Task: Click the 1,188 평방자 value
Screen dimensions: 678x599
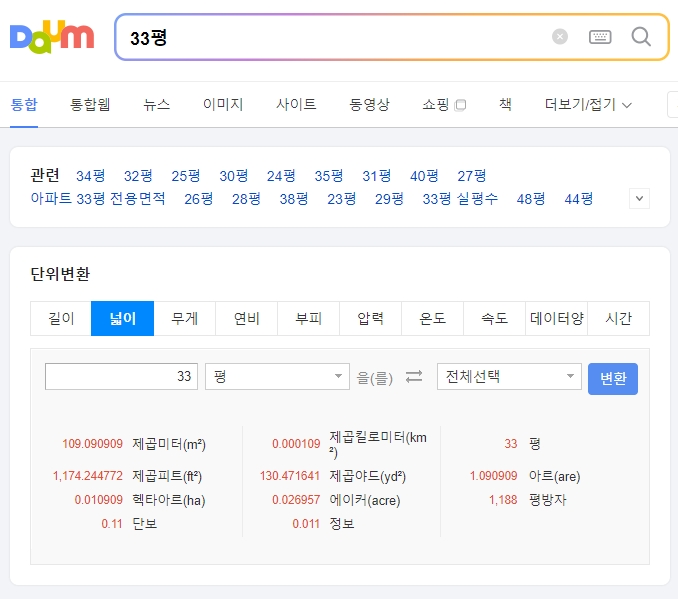Action: tap(503, 500)
